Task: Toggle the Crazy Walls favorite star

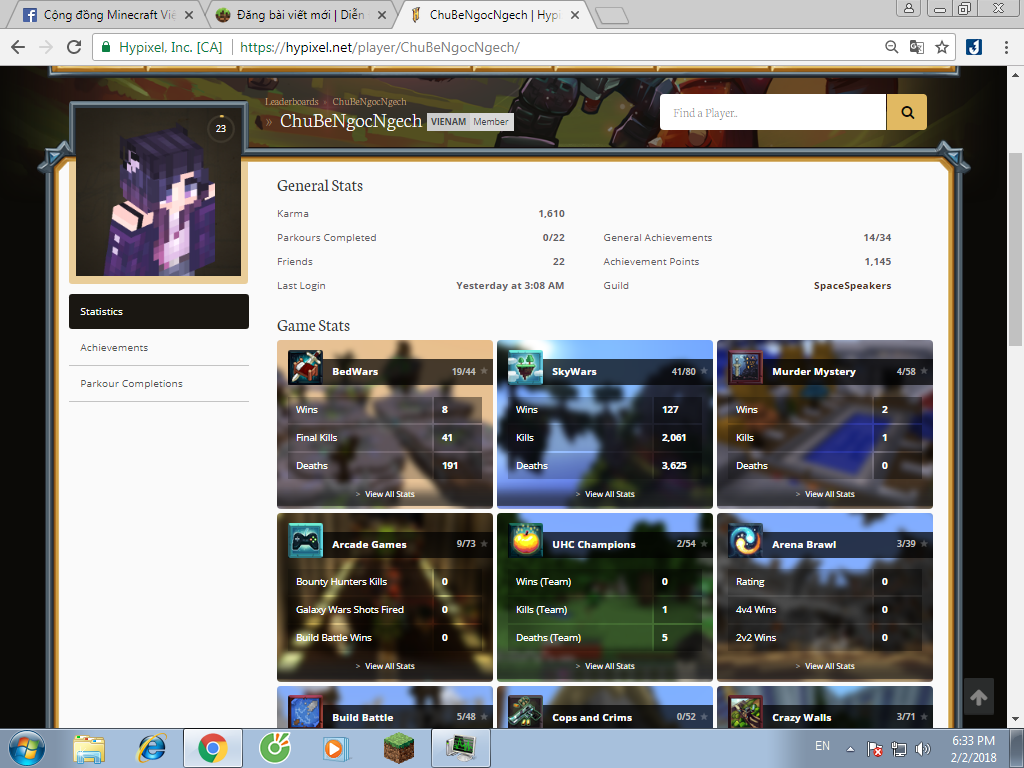Action: coord(924,716)
